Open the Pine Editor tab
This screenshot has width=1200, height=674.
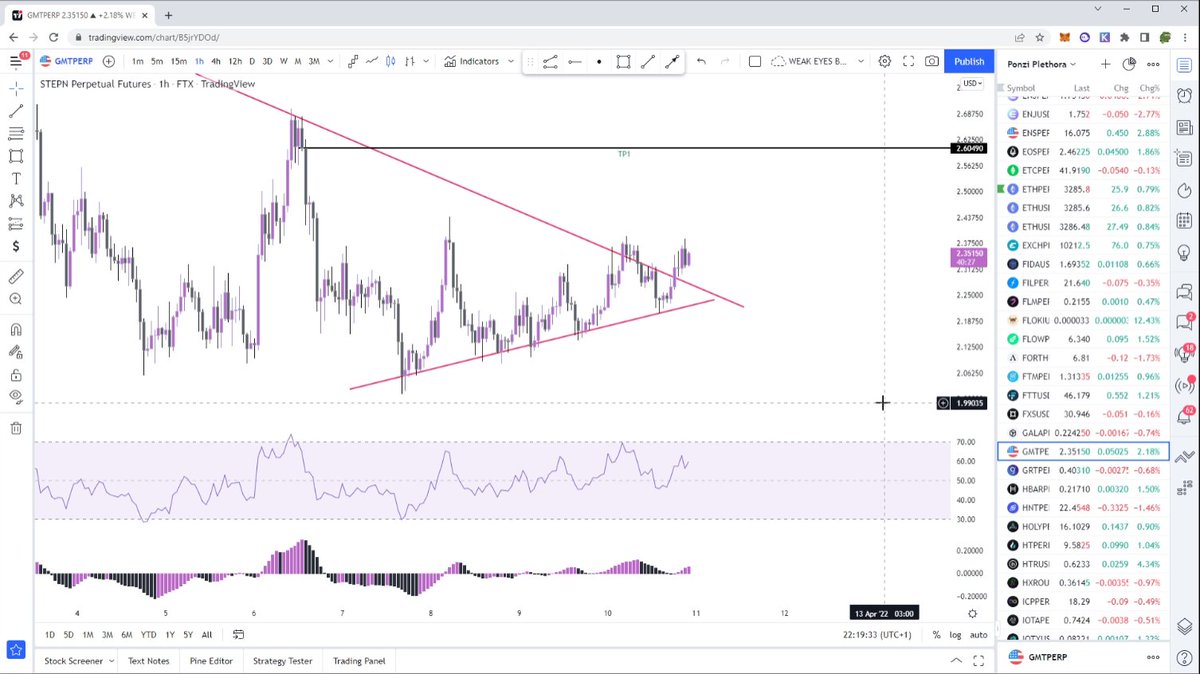click(211, 661)
